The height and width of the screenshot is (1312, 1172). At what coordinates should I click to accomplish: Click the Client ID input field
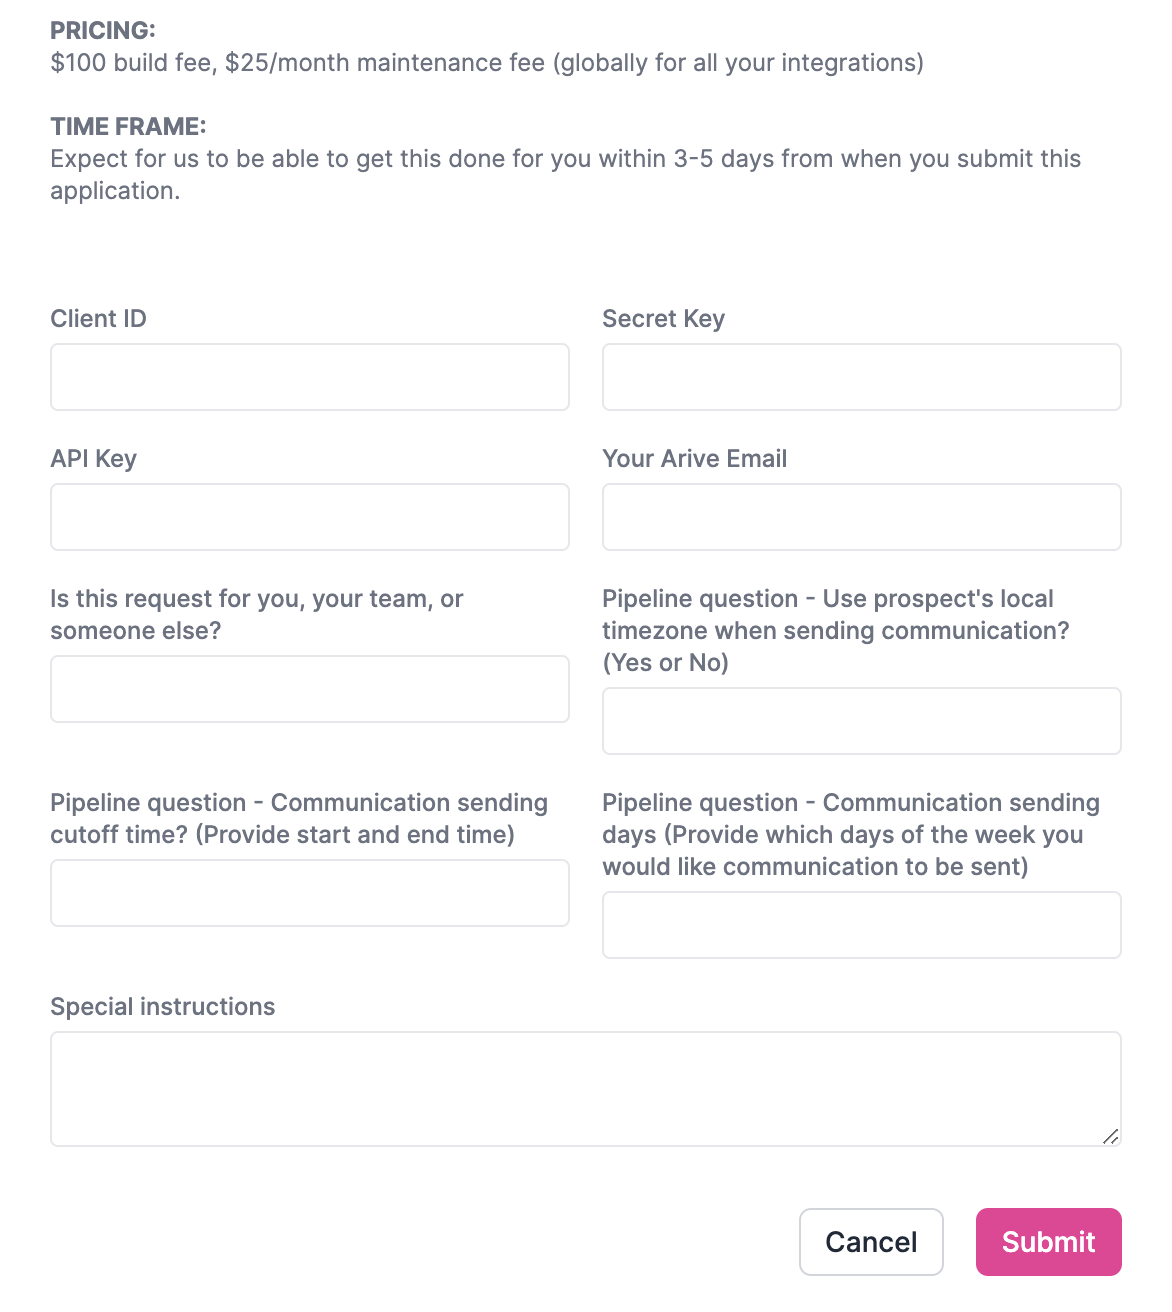tap(310, 377)
